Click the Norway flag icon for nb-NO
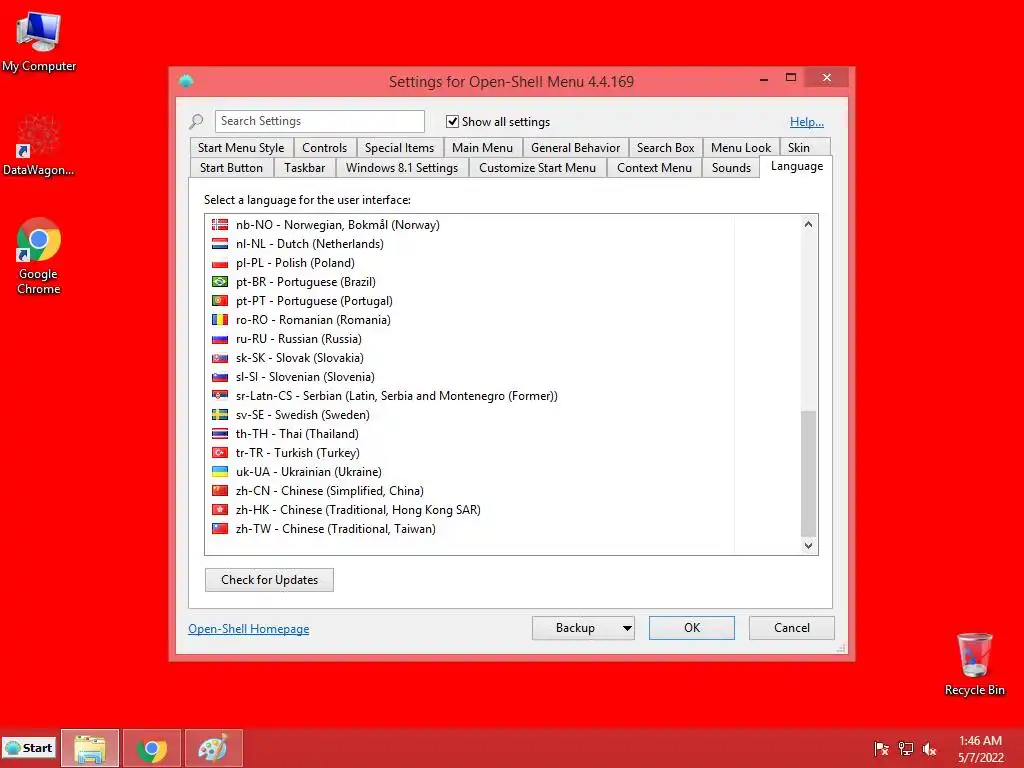This screenshot has height=768, width=1024. pos(220,225)
